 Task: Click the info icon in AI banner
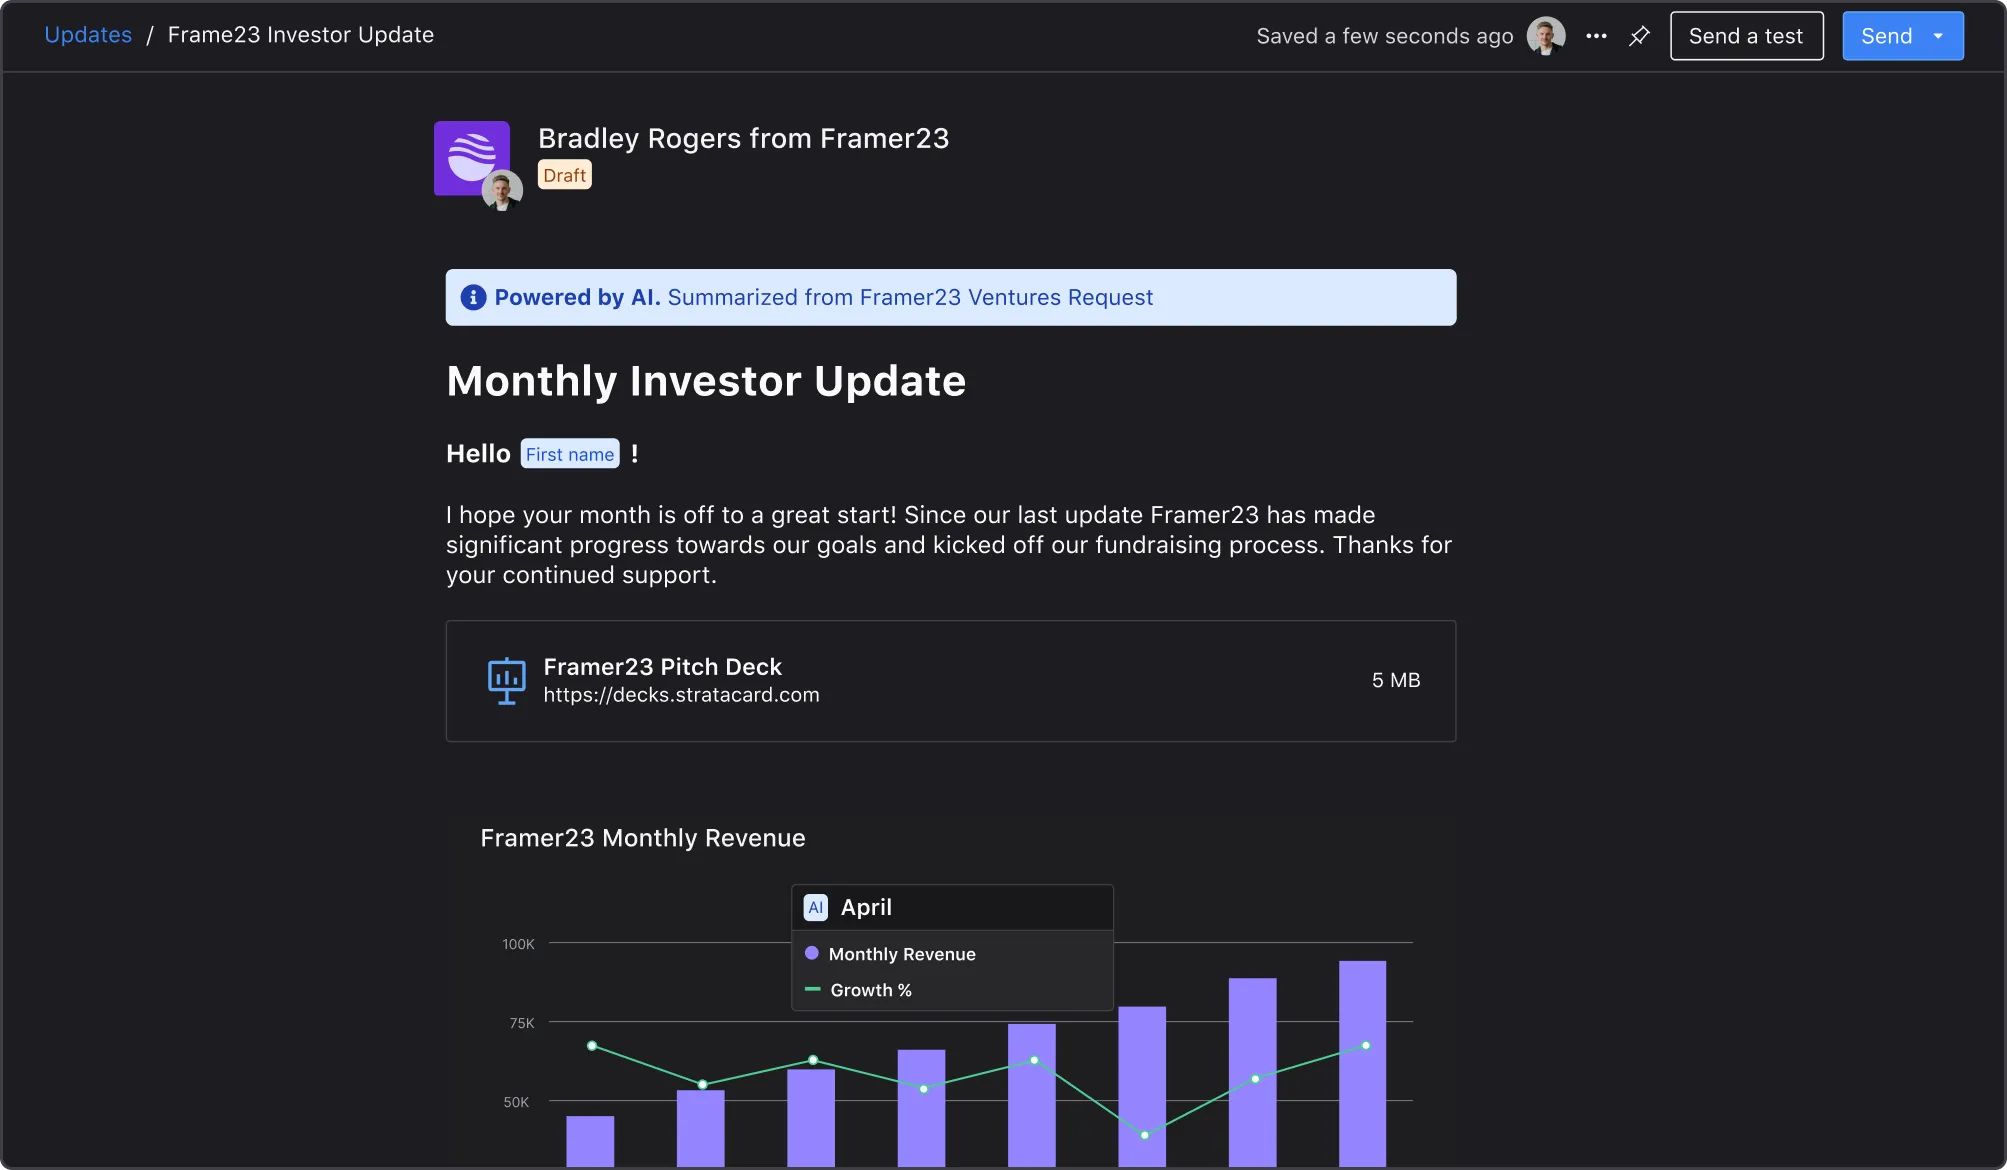point(473,297)
